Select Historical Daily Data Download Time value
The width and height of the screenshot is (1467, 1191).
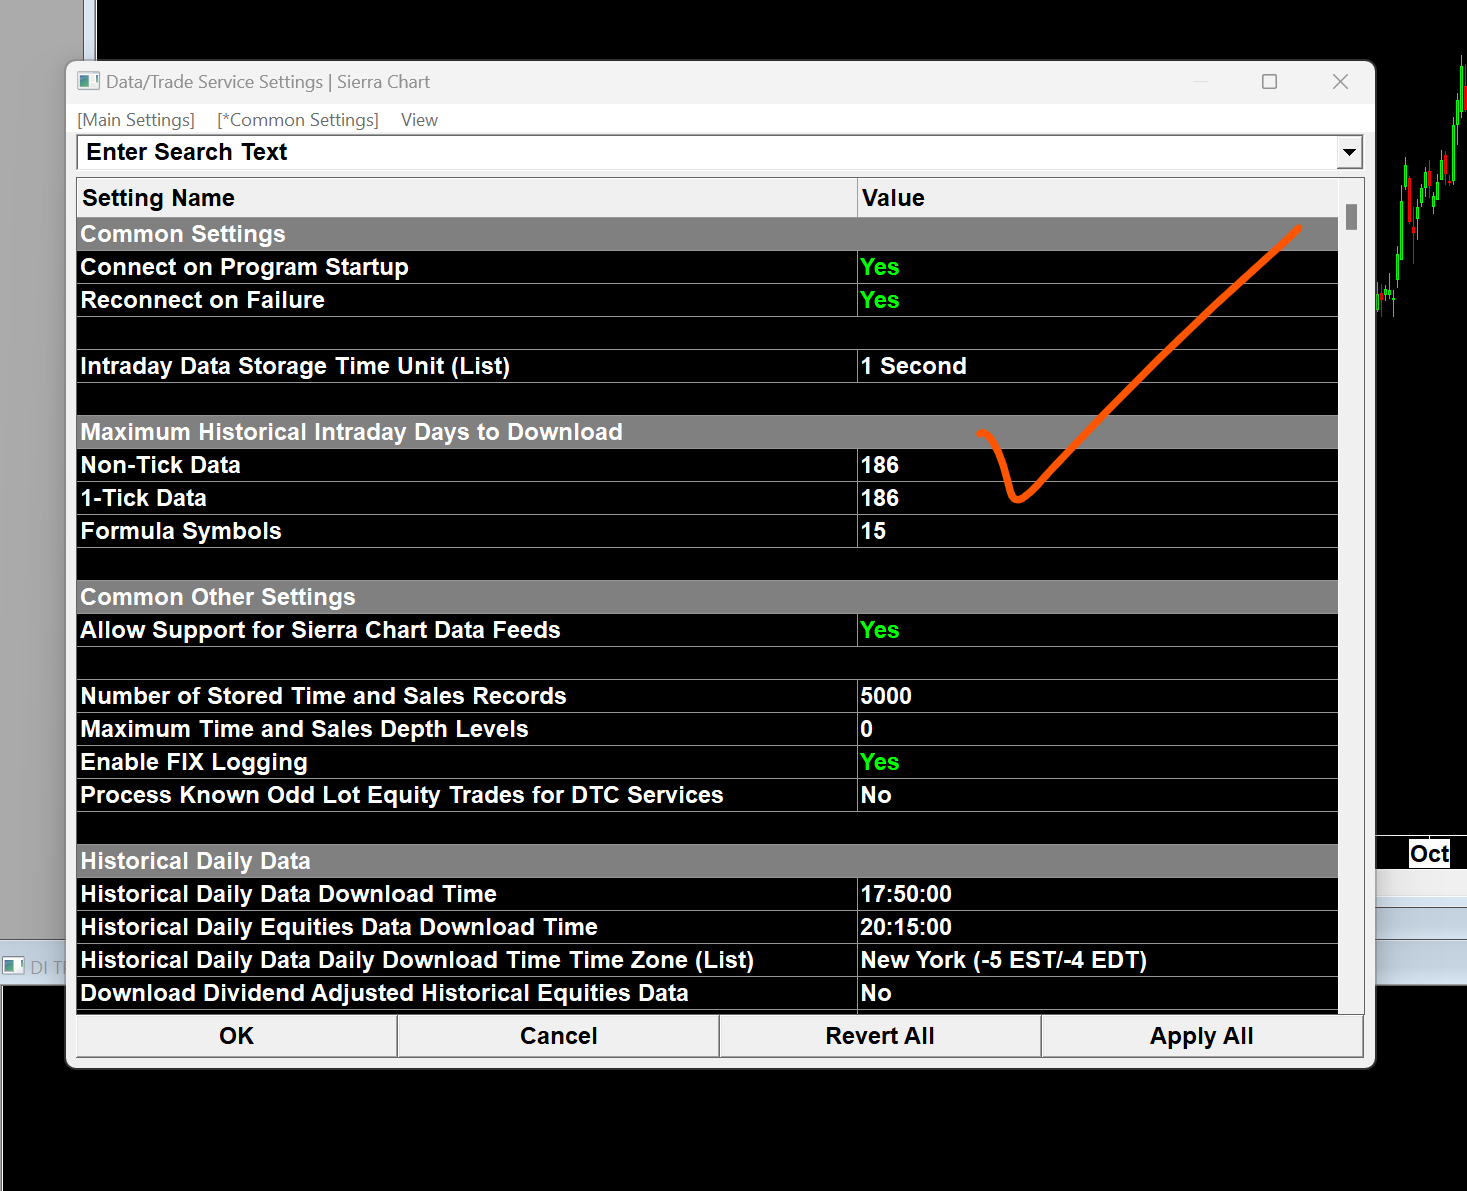pyautogui.click(x=1097, y=894)
